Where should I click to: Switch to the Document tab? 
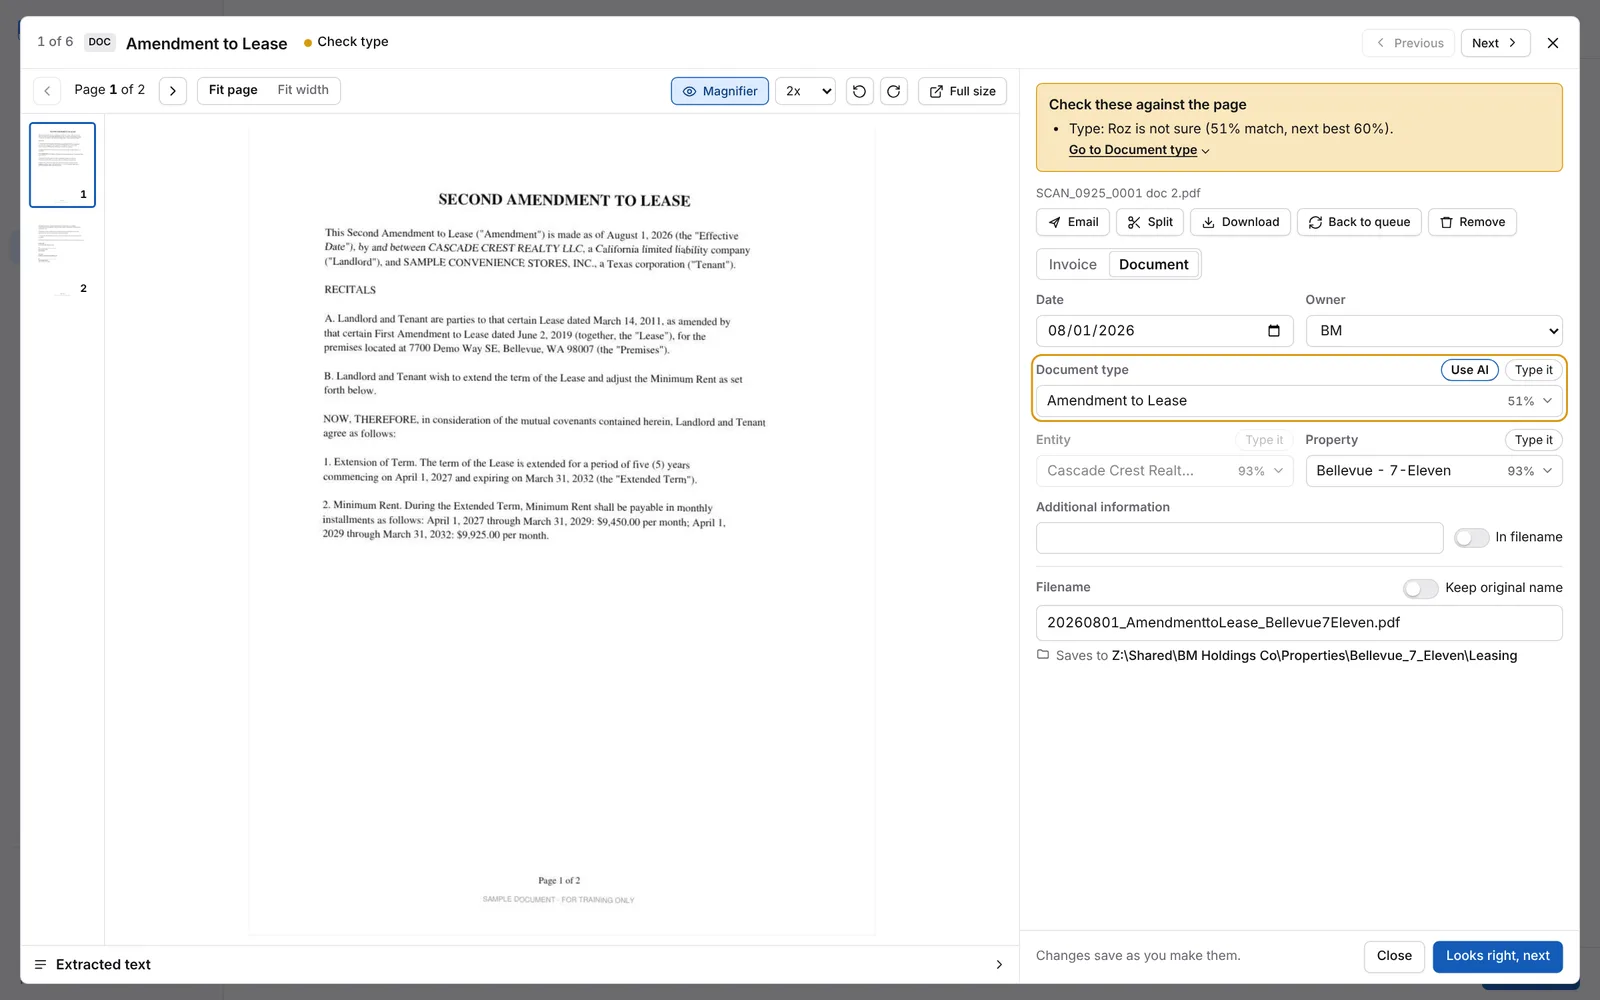click(x=1154, y=265)
